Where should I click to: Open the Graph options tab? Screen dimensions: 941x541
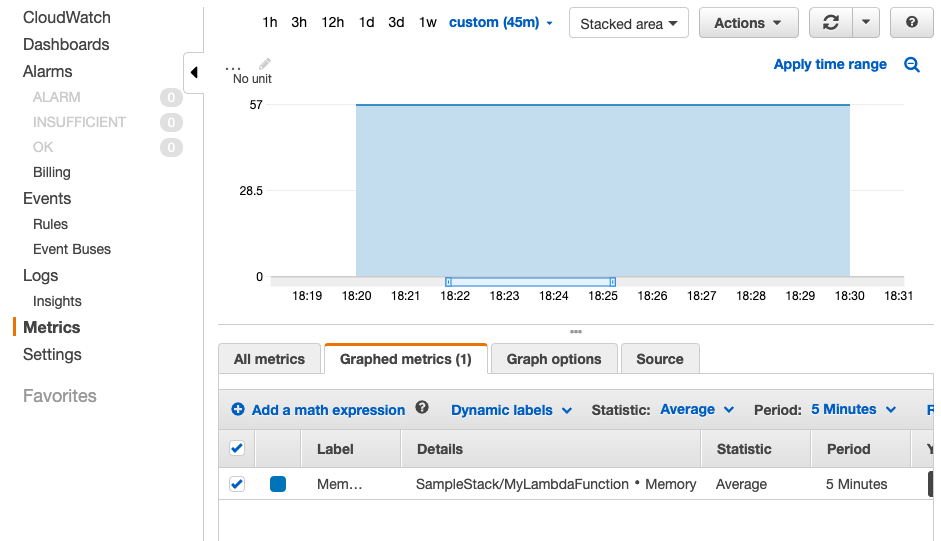554,359
